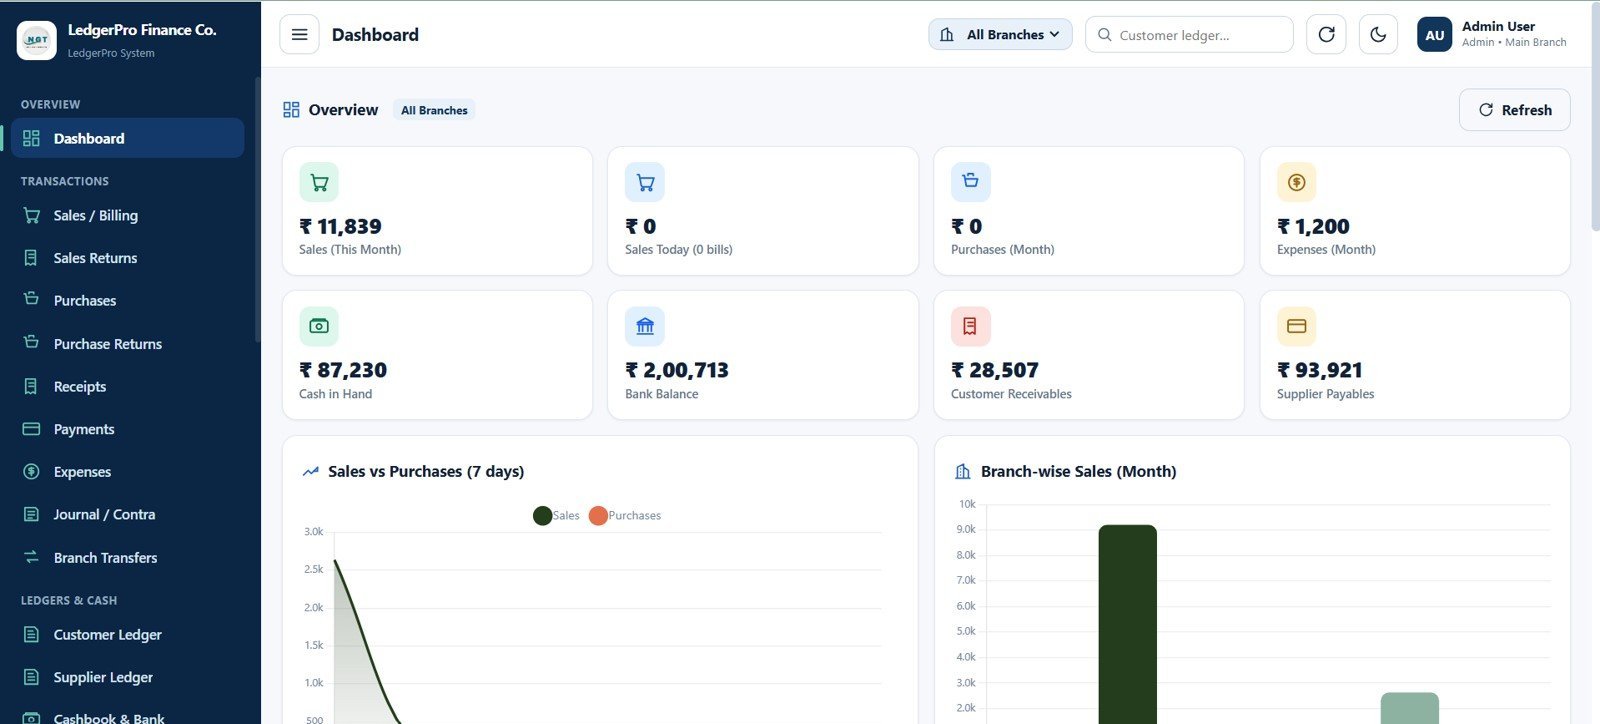Toggle the Purchases legend dot in chart
The width and height of the screenshot is (1600, 724).
[598, 516]
